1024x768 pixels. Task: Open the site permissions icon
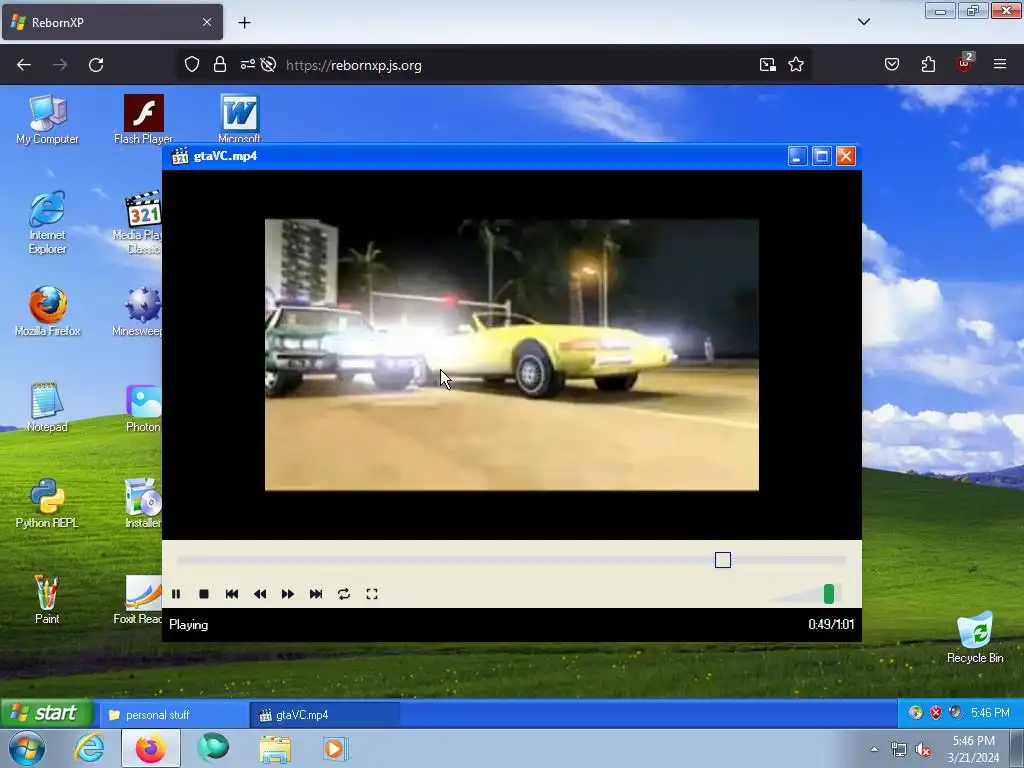point(248,64)
